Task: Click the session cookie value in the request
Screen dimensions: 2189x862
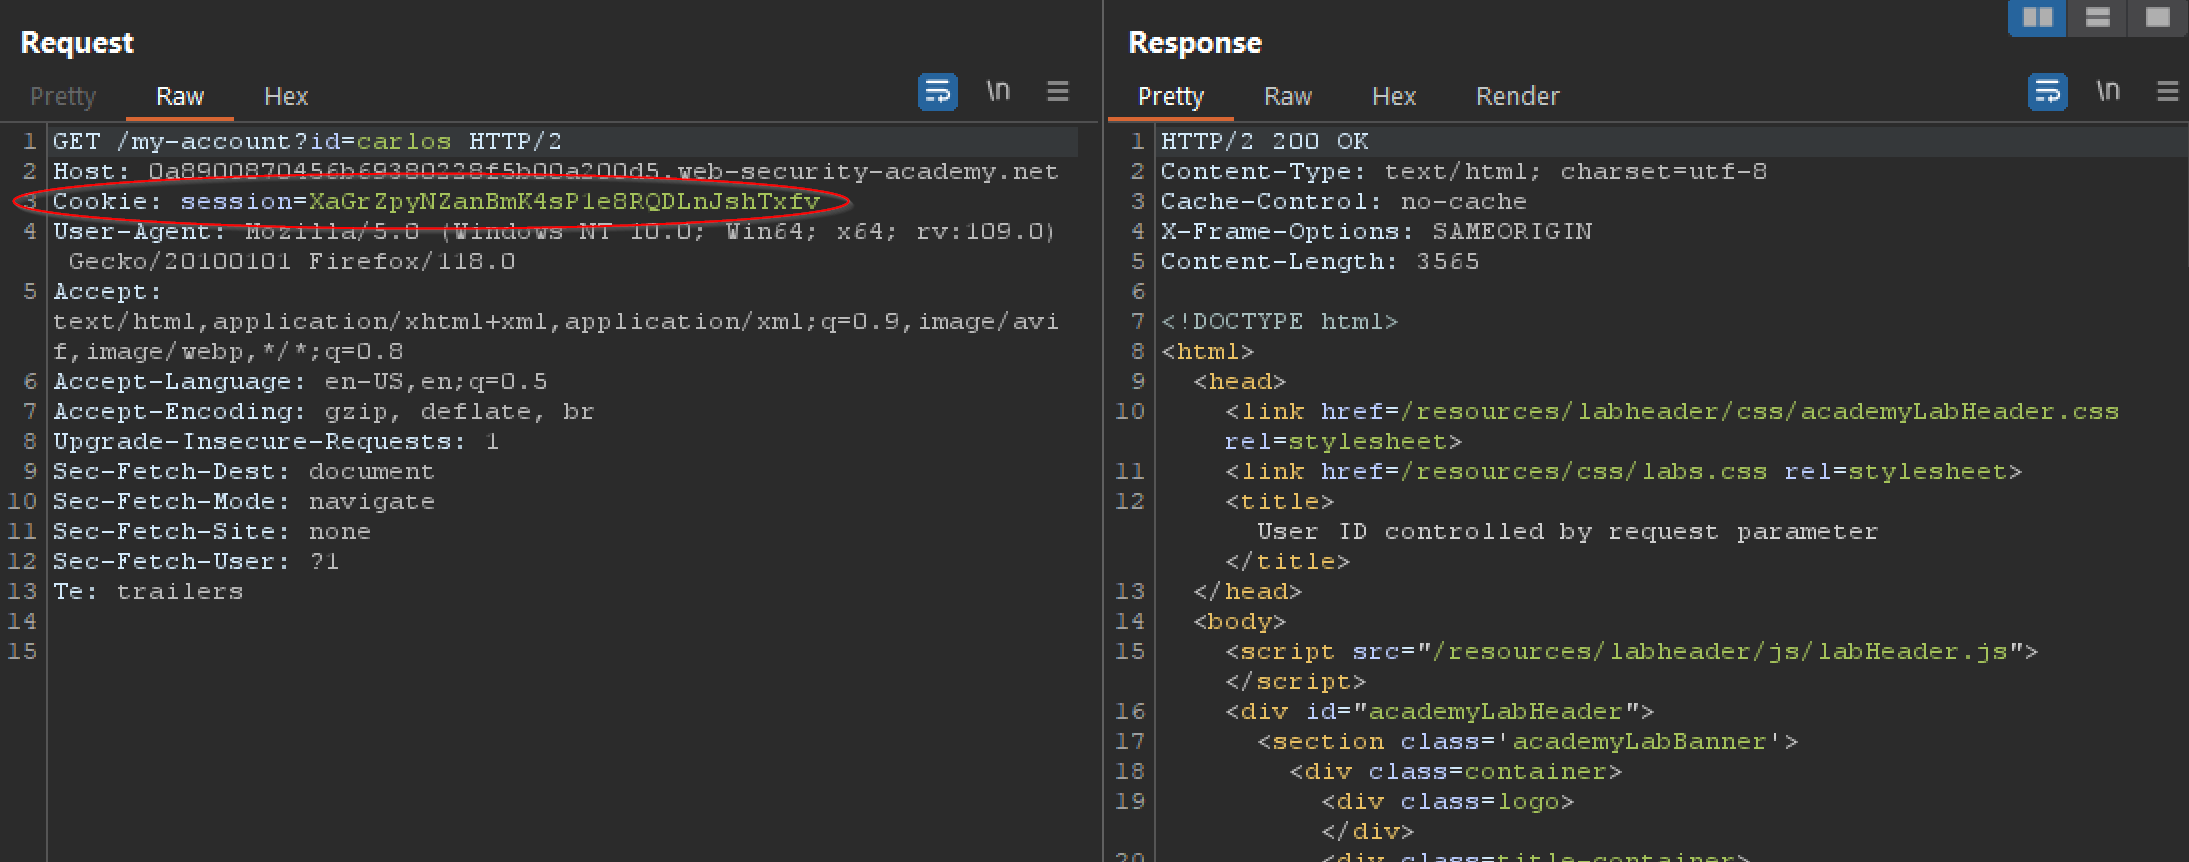Action: 564,202
